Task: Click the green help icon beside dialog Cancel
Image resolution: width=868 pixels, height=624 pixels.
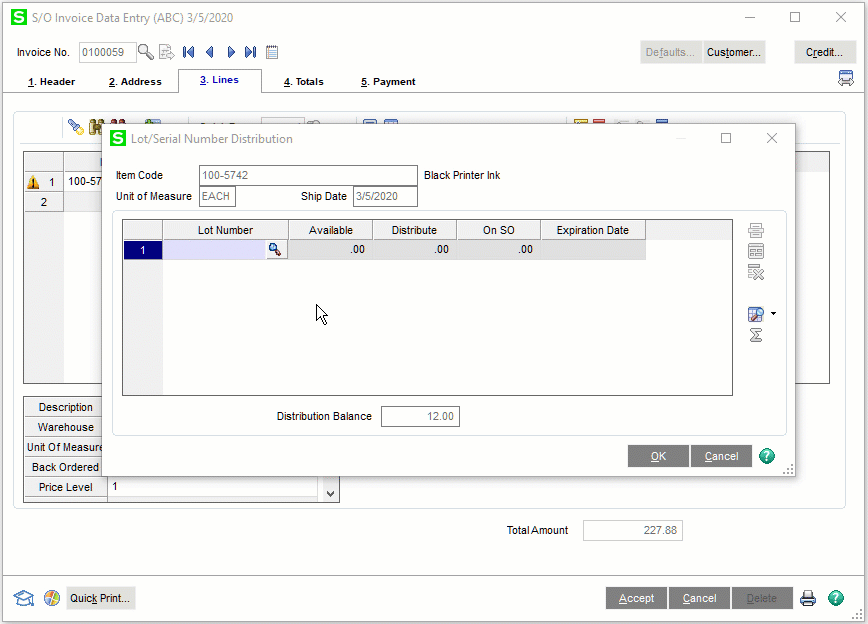Action: click(x=767, y=456)
